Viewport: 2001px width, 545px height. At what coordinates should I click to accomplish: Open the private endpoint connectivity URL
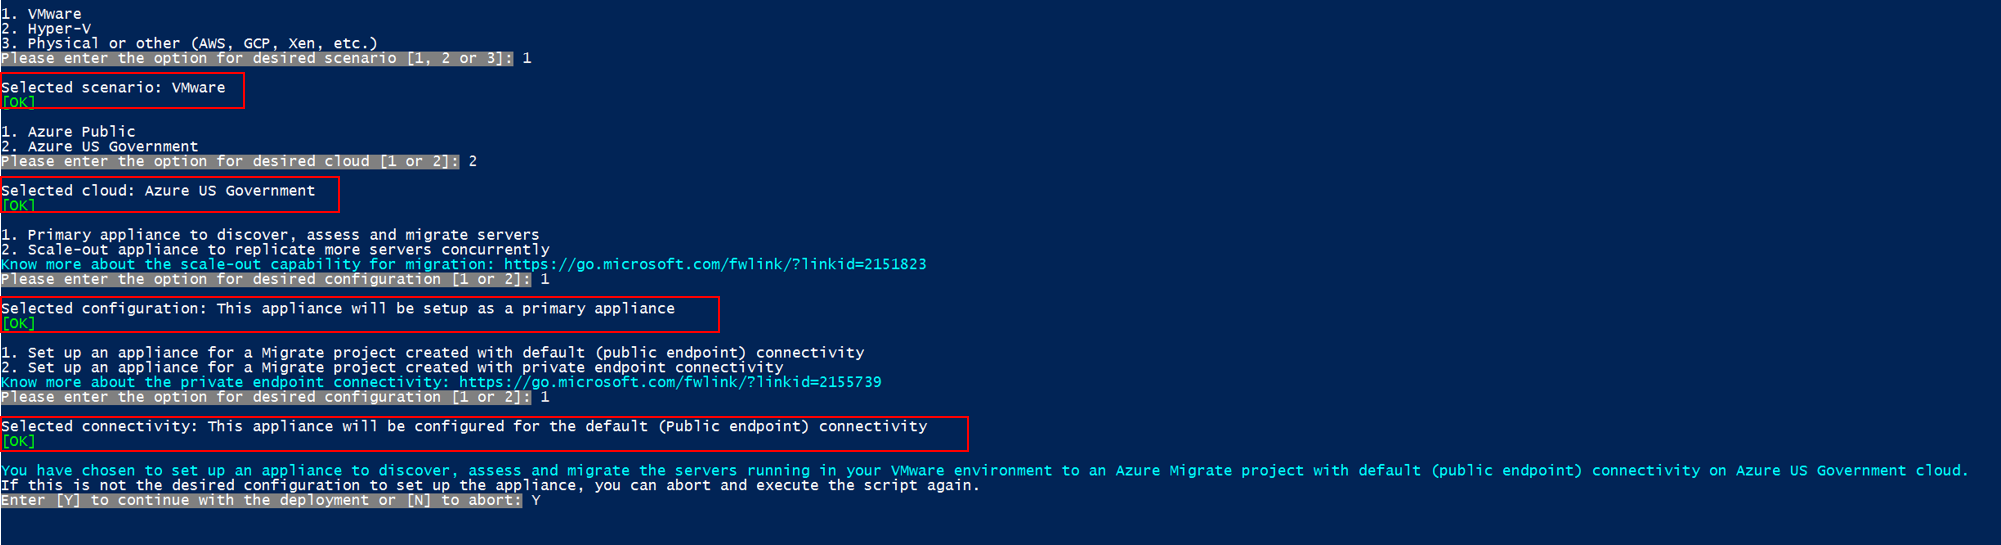tap(670, 383)
